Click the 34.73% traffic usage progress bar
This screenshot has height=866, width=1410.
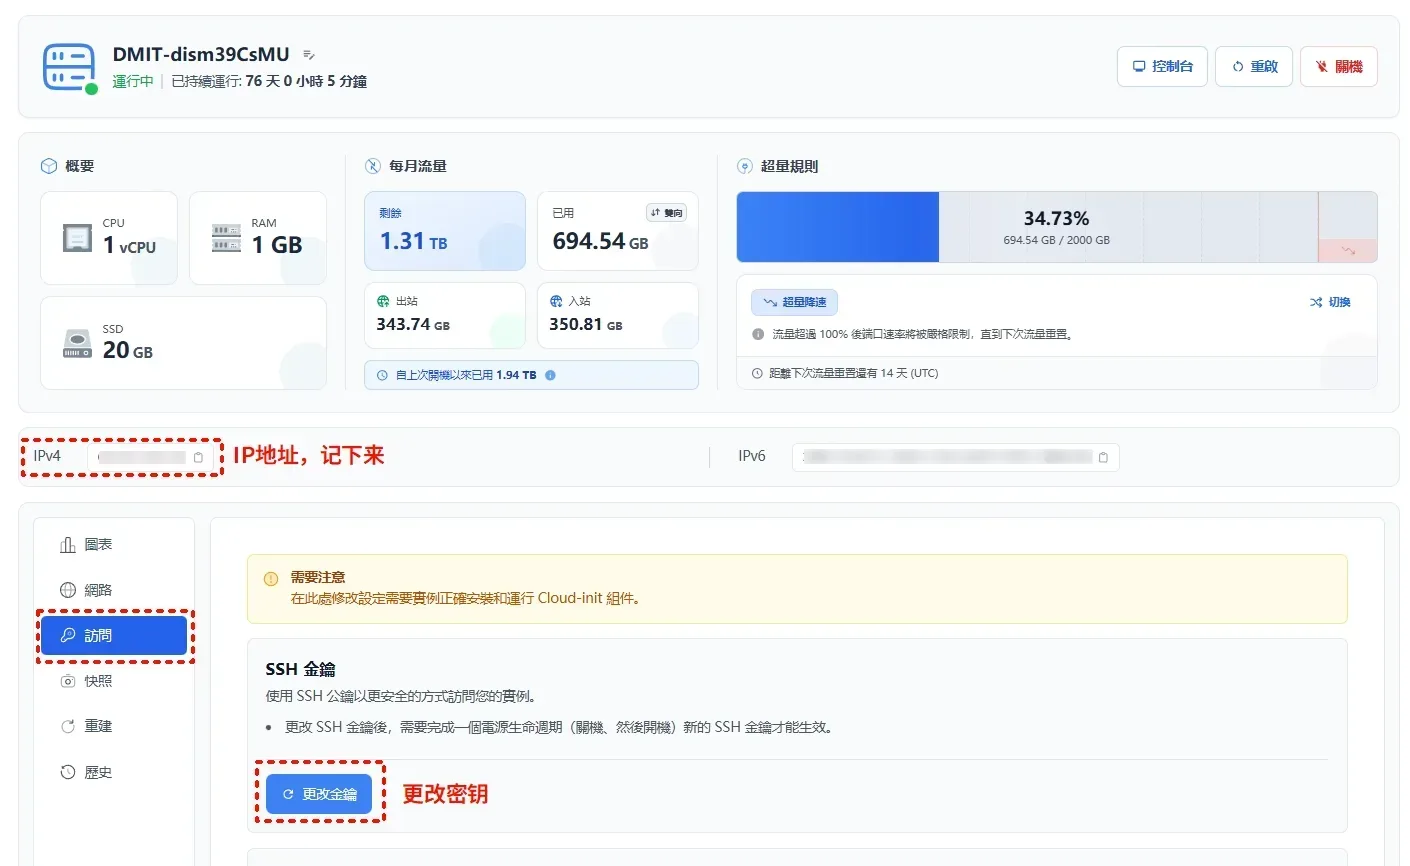[x=1056, y=227]
